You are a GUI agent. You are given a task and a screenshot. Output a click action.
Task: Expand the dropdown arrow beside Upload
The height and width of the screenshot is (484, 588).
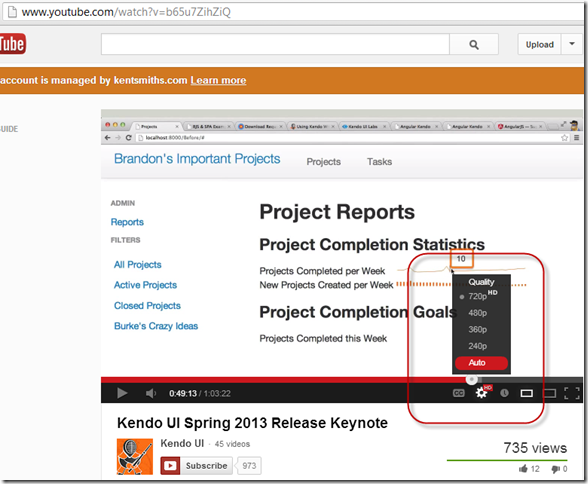(572, 44)
